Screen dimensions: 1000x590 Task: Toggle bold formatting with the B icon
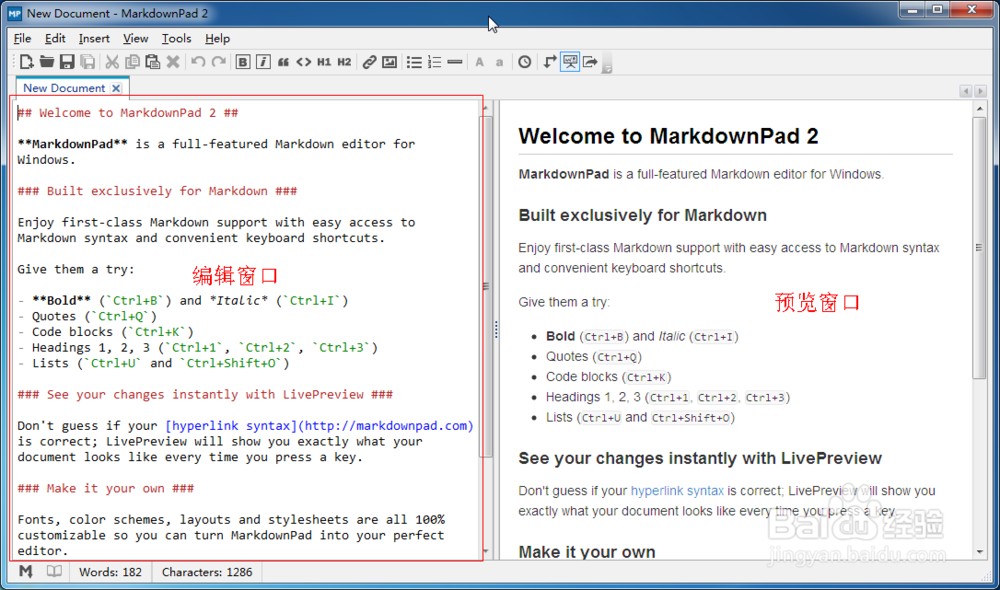click(242, 61)
